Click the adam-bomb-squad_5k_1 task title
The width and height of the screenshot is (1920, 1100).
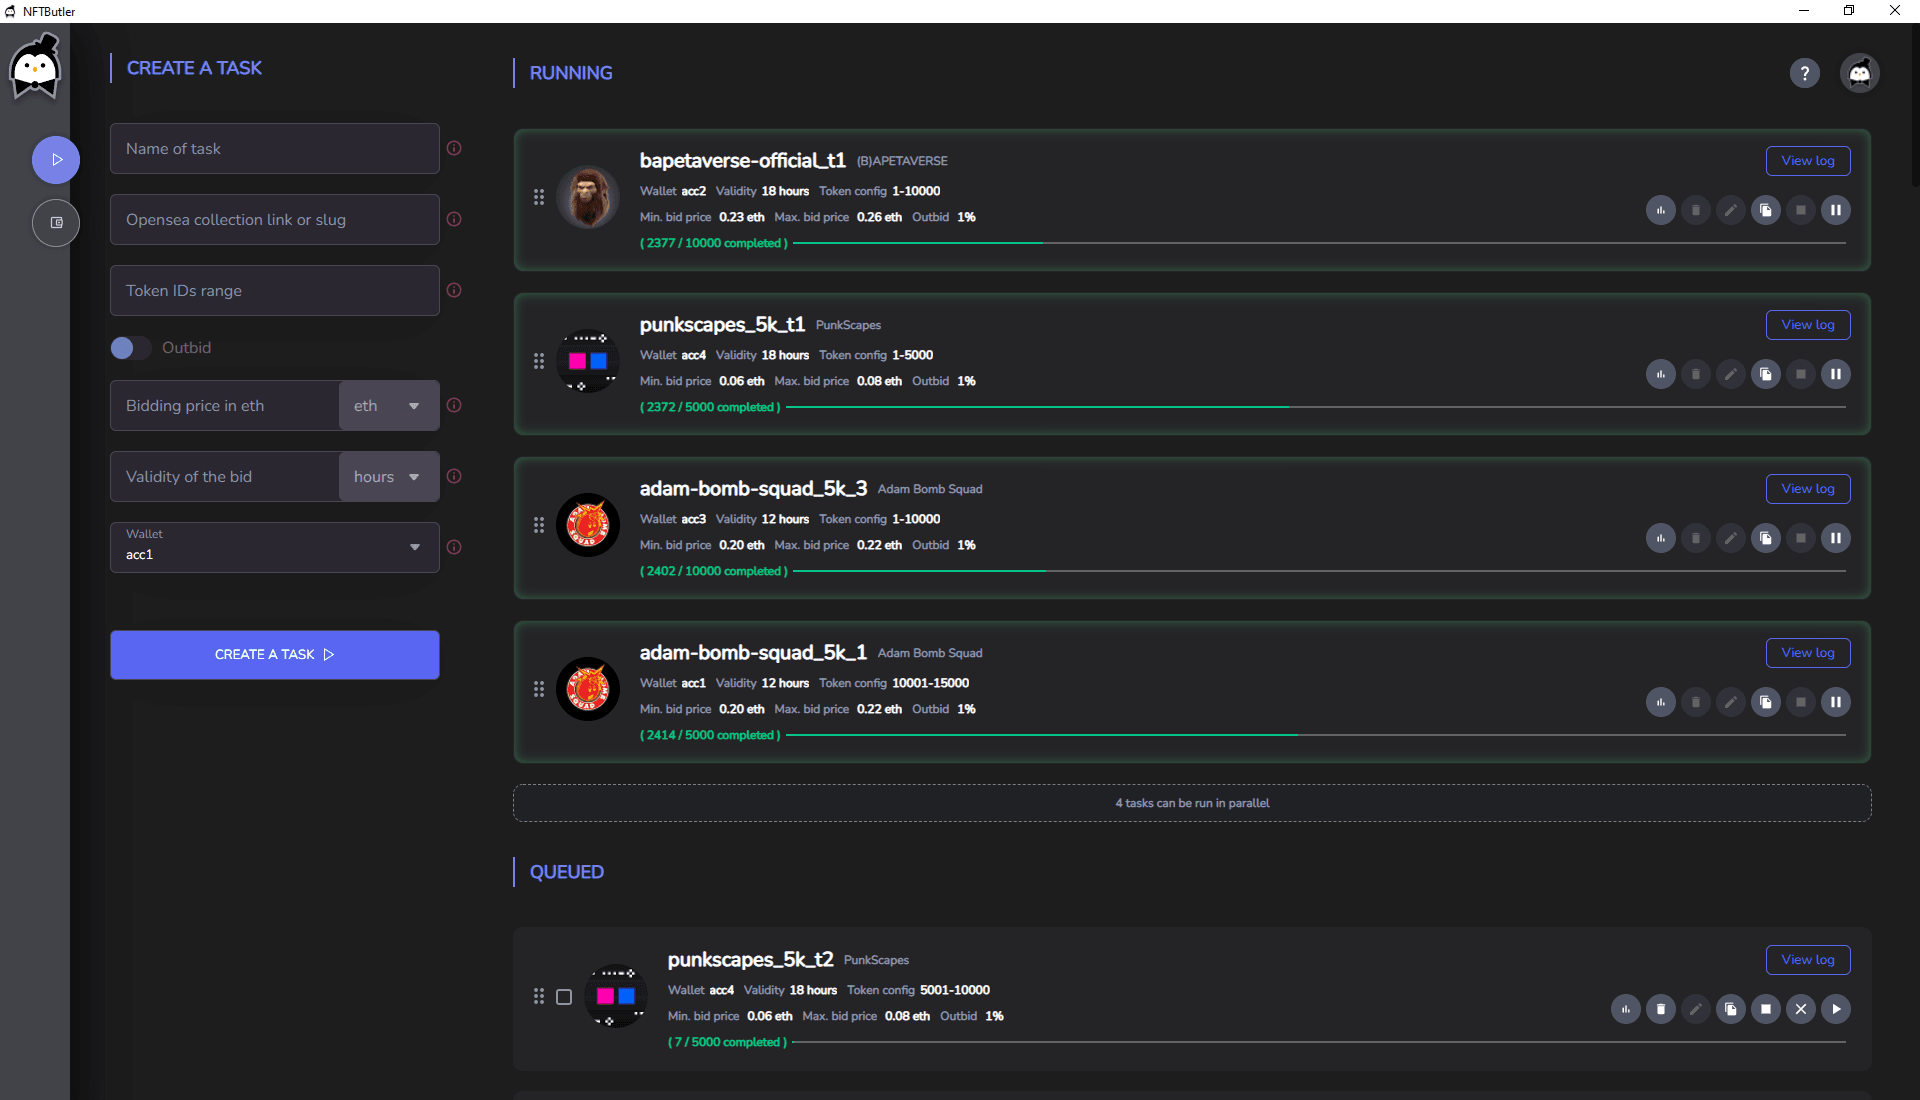(x=753, y=653)
